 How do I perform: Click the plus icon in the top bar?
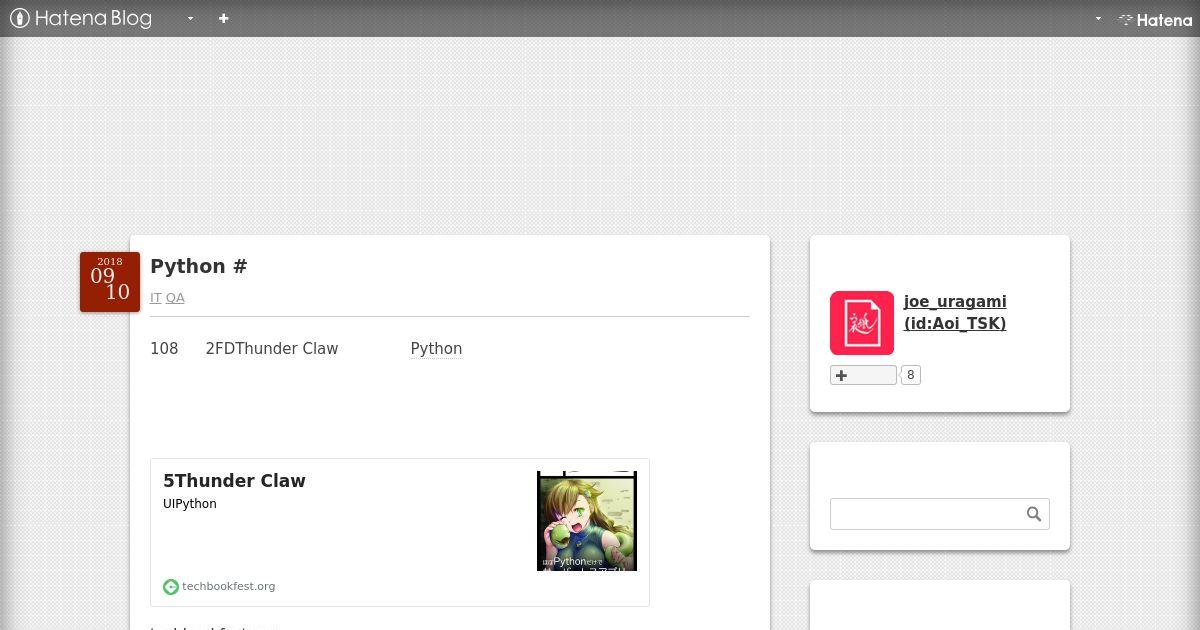click(223, 18)
